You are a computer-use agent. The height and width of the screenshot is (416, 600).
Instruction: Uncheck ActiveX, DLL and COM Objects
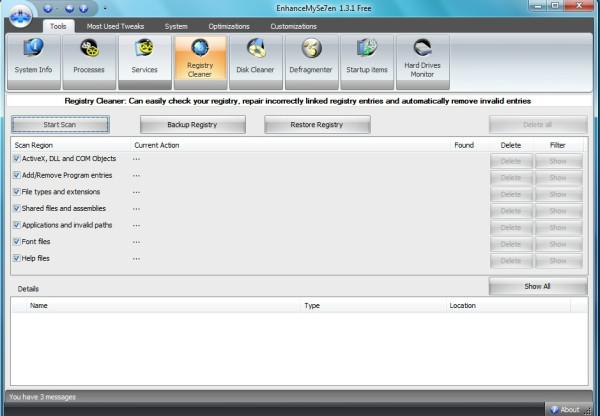17,159
